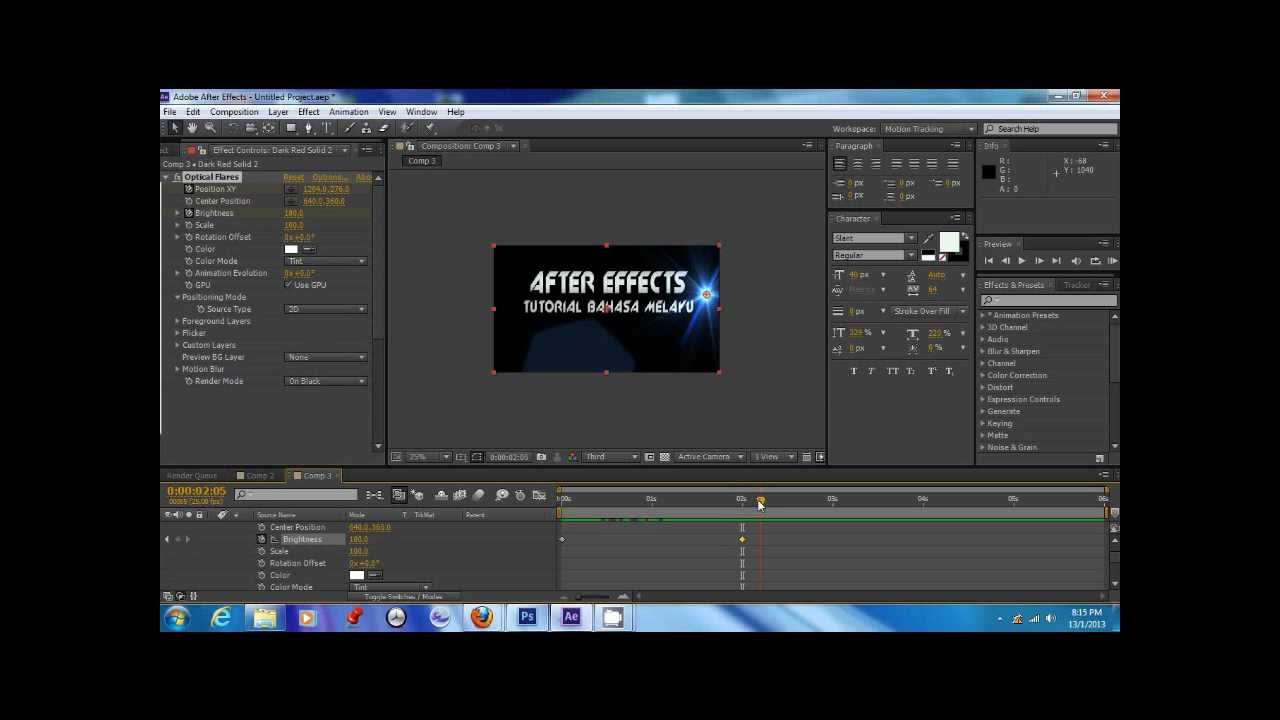This screenshot has width=1280, height=720.
Task: Select the Brightness keyframe at two seconds
Action: point(742,539)
